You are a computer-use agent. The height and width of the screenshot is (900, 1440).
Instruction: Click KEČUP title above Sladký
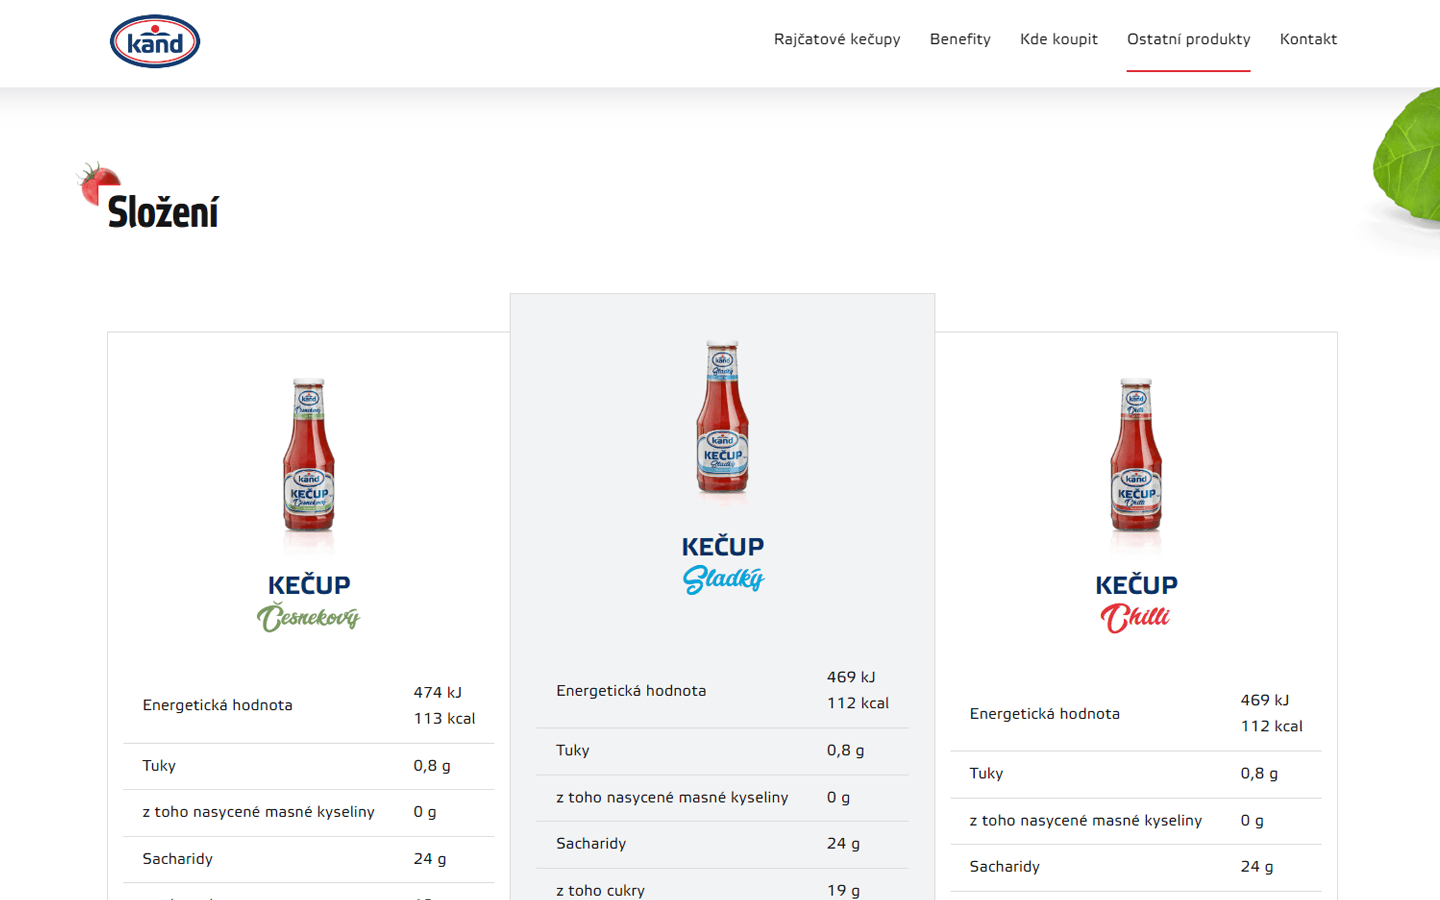723,547
